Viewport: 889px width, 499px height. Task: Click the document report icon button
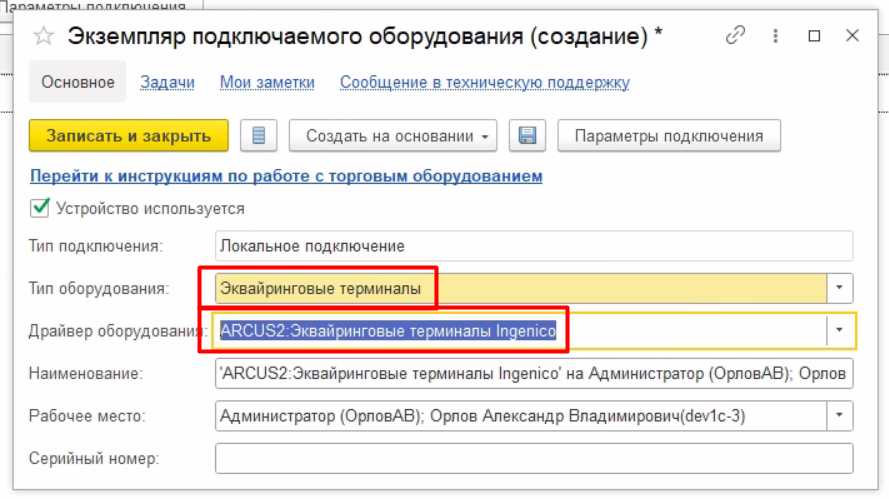[259, 136]
